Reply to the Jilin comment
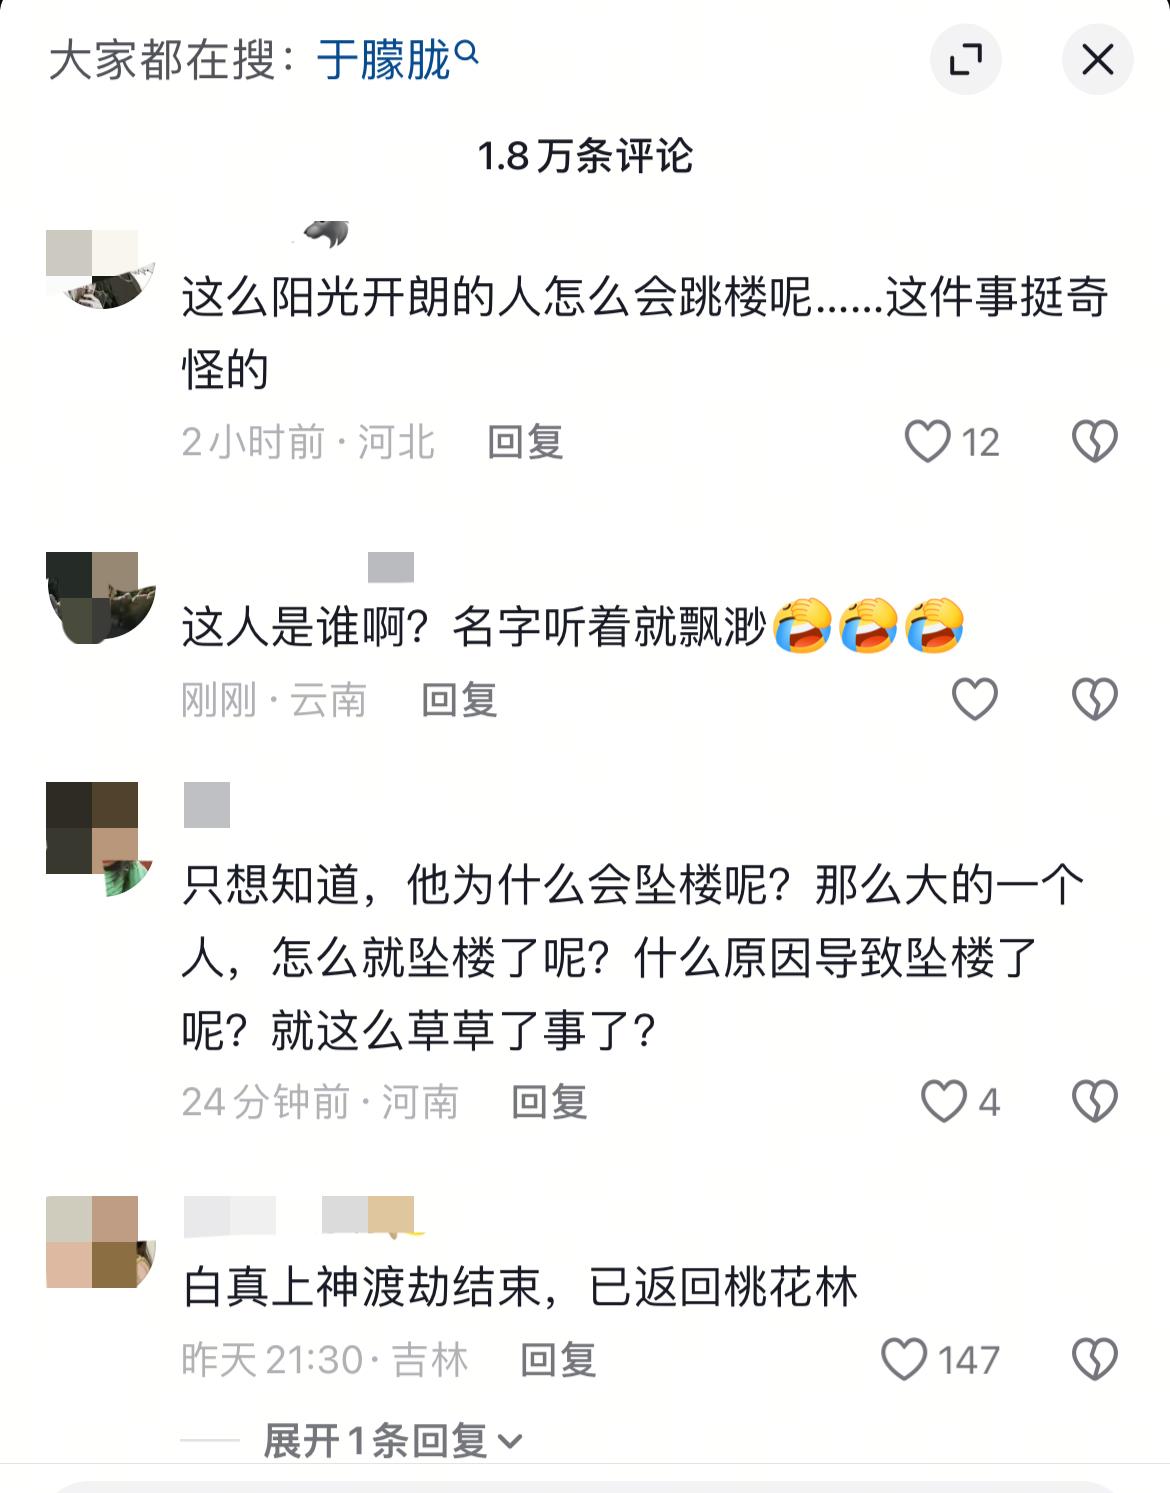 click(558, 1360)
